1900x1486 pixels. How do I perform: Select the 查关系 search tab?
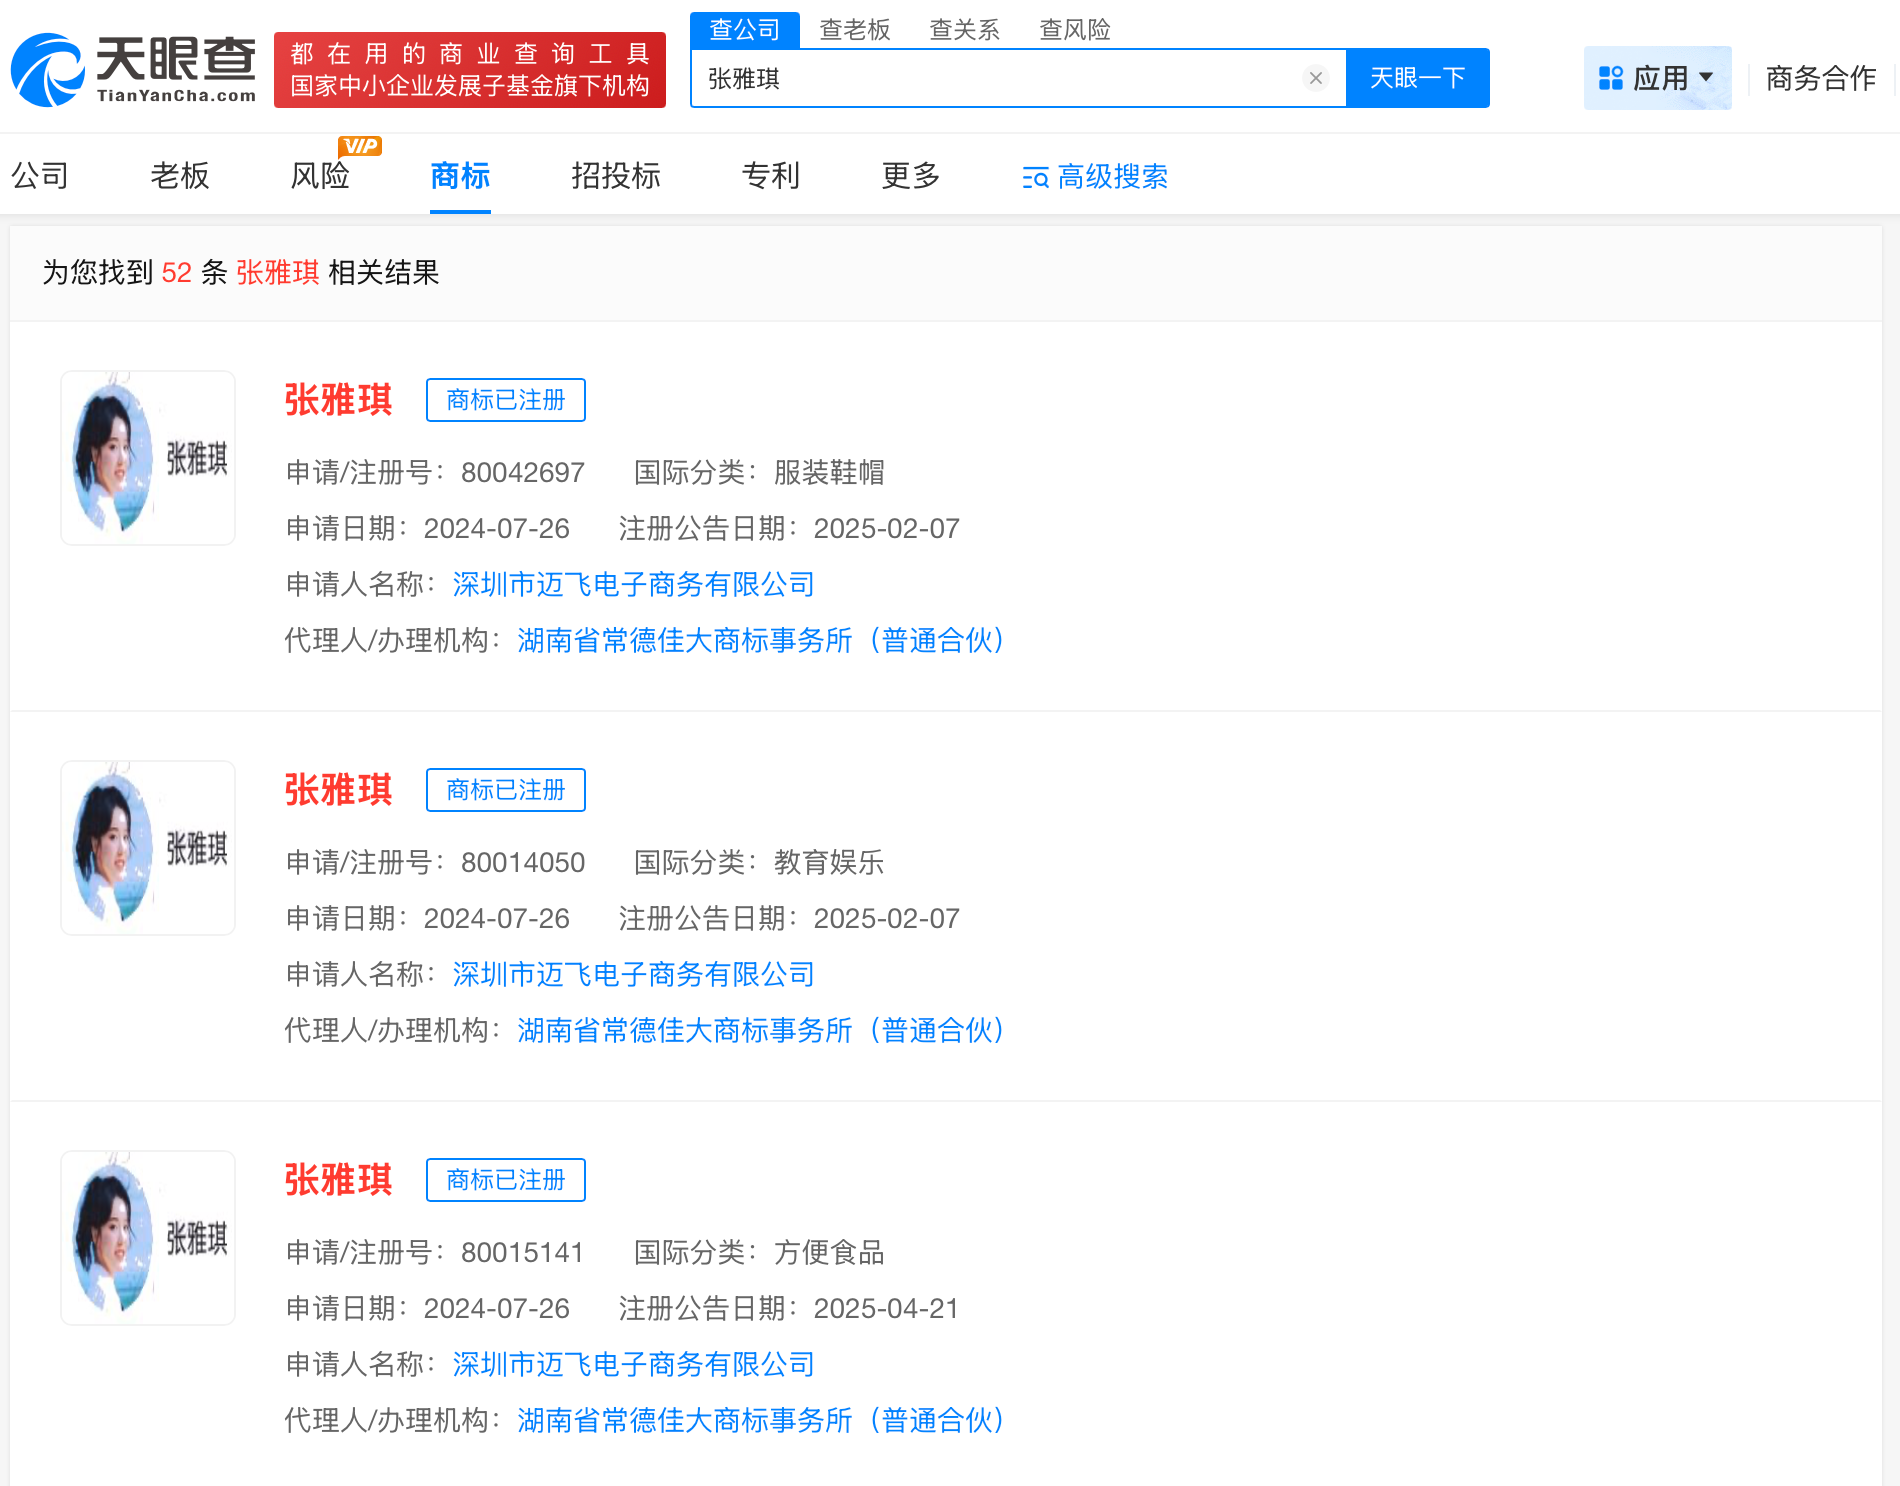point(965,30)
